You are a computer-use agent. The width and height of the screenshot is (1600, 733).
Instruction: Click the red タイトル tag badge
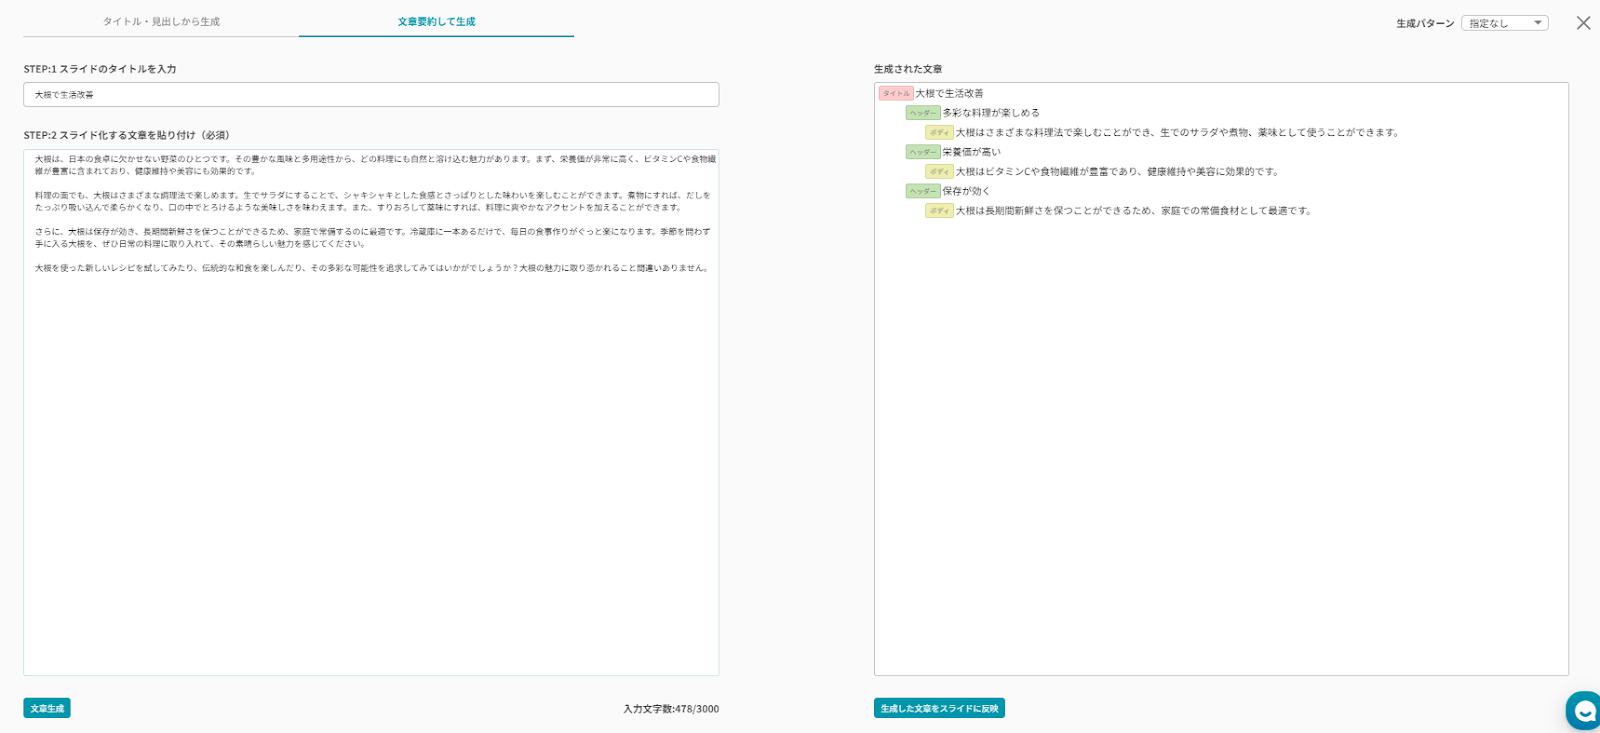point(895,93)
